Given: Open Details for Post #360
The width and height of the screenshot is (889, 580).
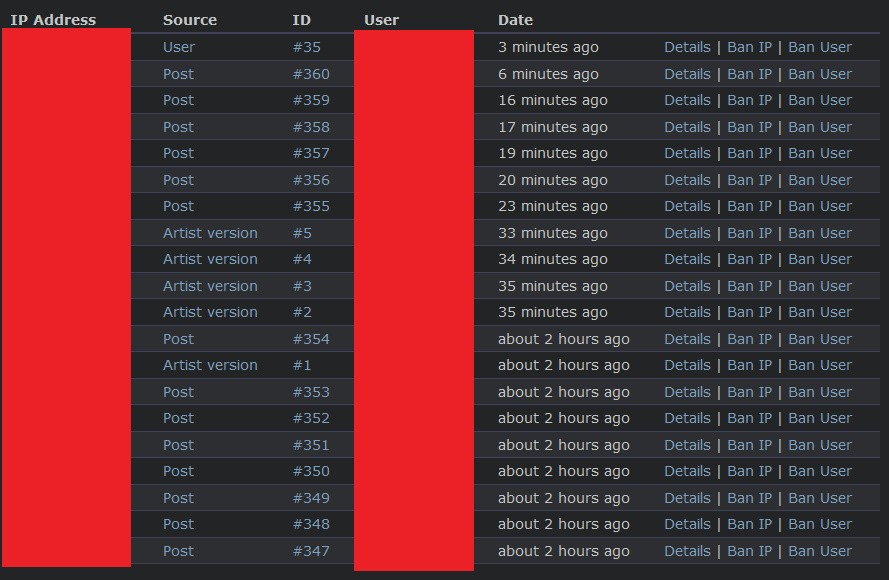Looking at the screenshot, I should click(x=687, y=74).
